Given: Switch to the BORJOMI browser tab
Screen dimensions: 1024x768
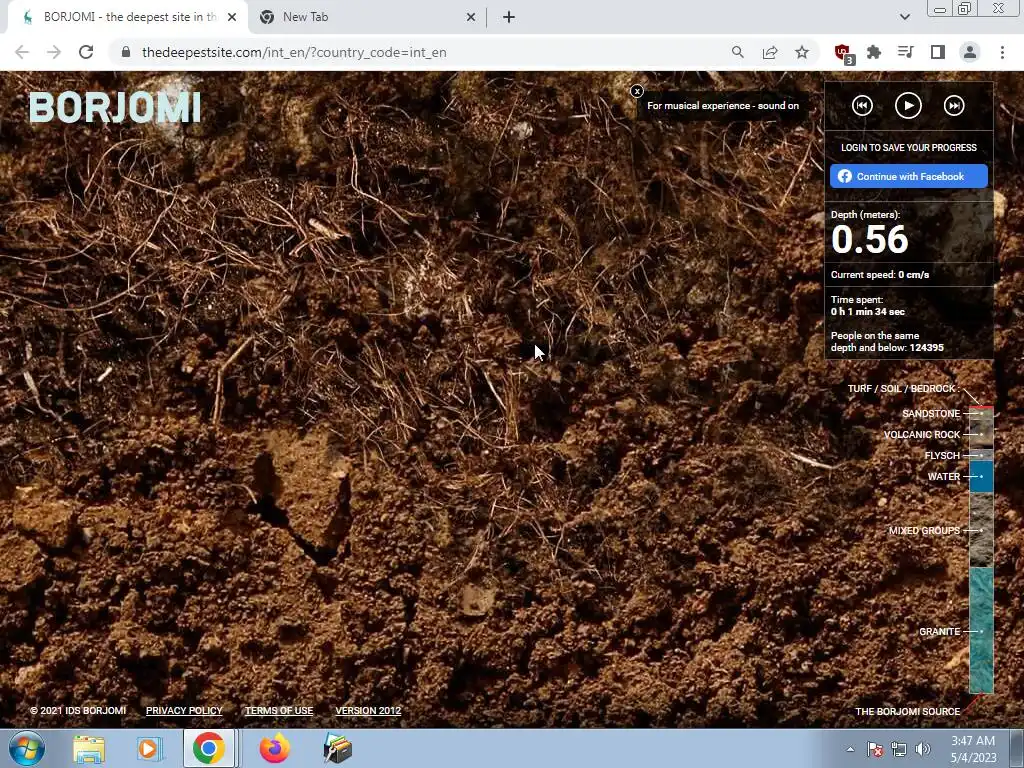Looking at the screenshot, I should pos(127,17).
